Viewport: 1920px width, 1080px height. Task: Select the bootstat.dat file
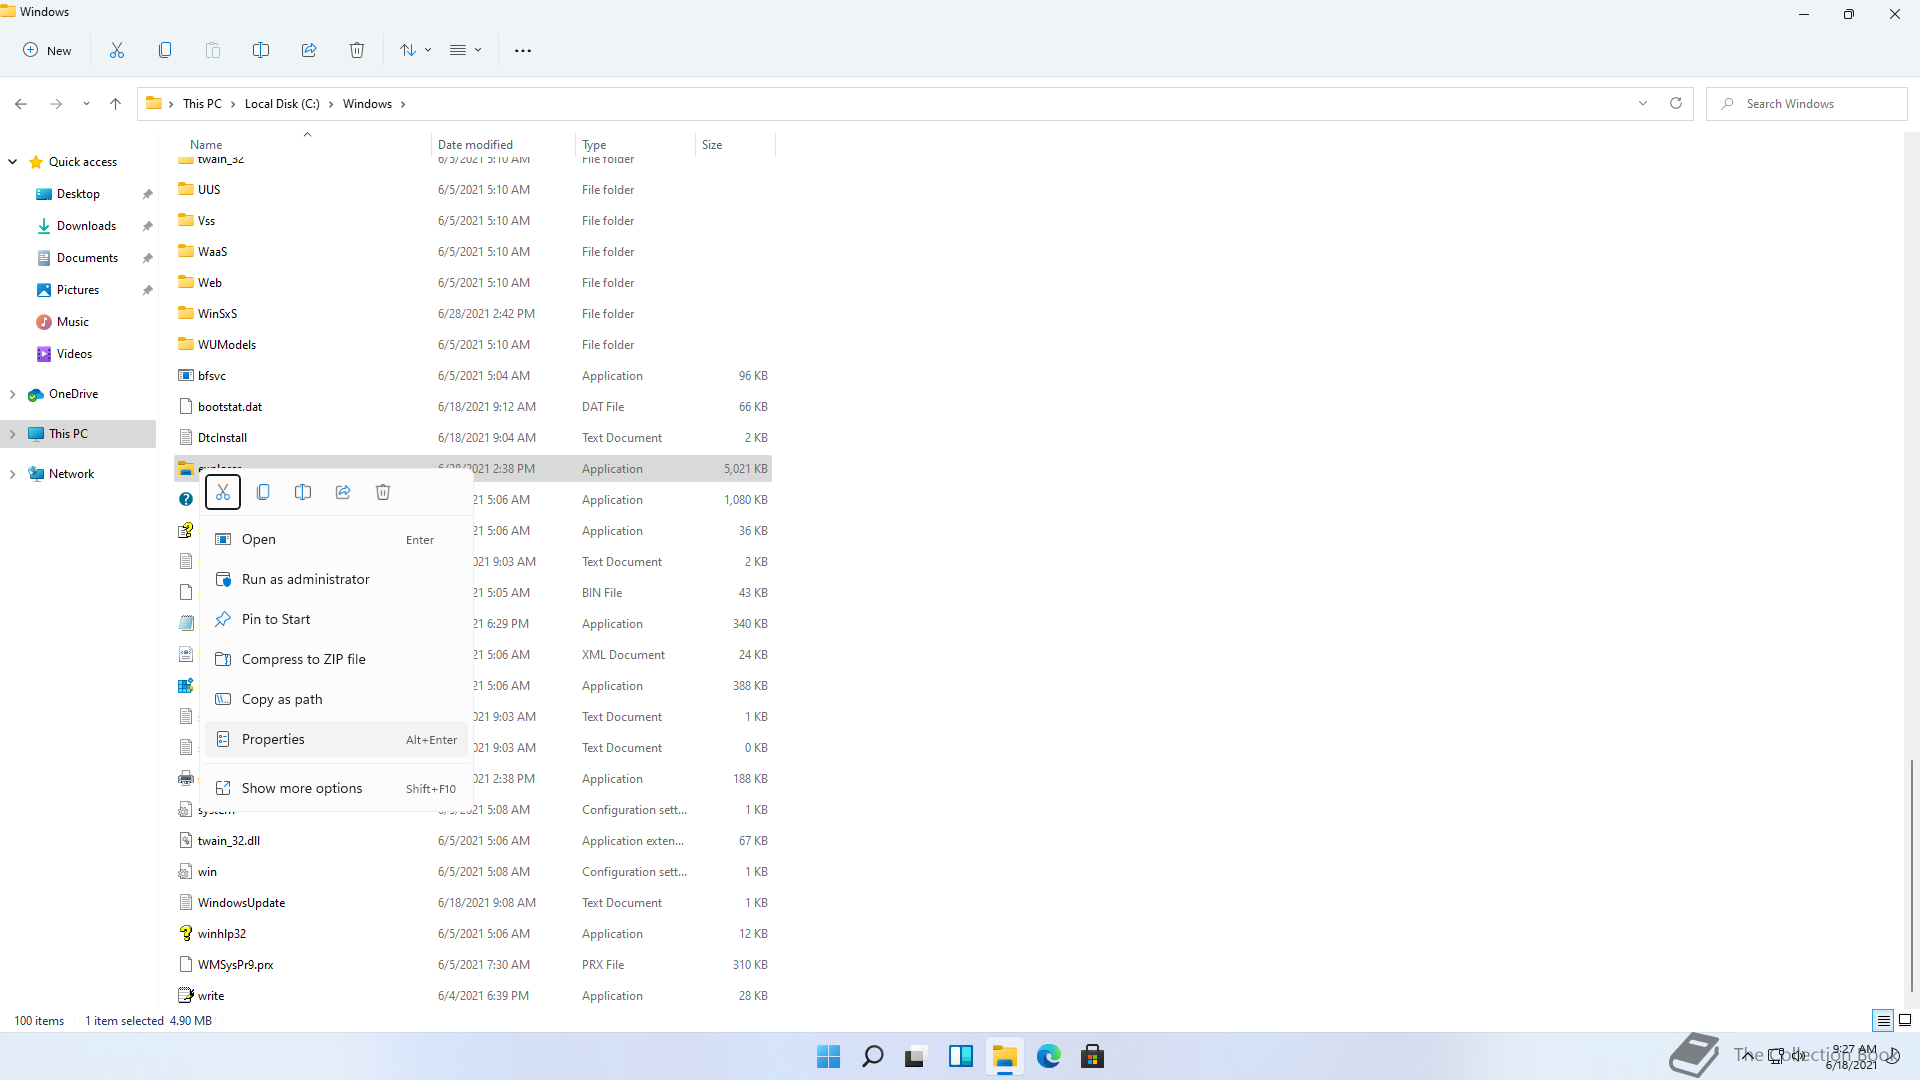(473, 407)
